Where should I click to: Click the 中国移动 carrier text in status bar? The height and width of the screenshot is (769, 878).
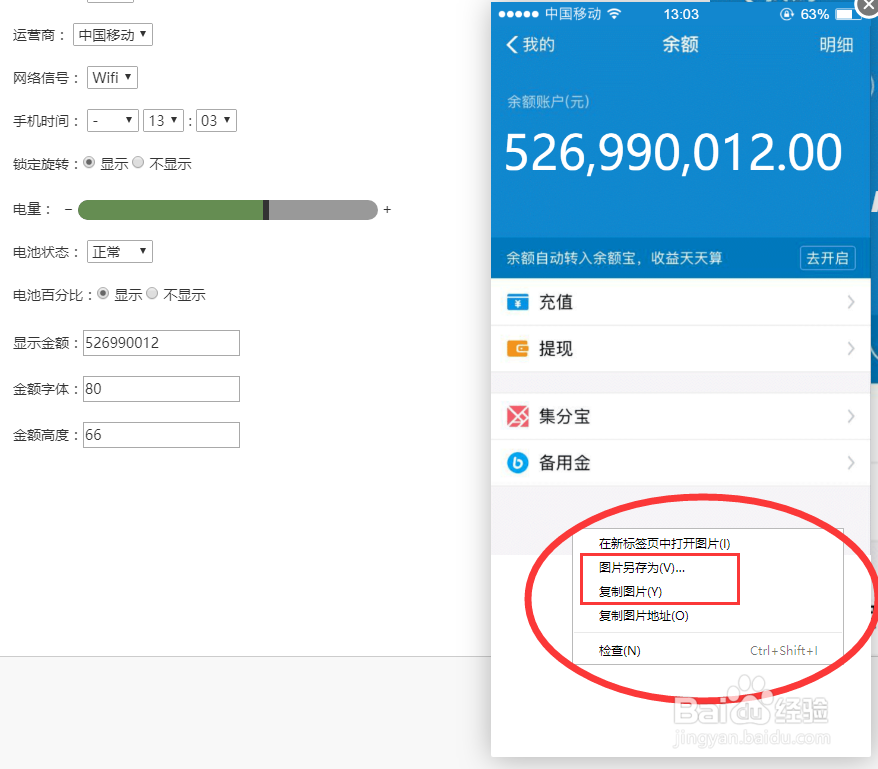tap(573, 14)
